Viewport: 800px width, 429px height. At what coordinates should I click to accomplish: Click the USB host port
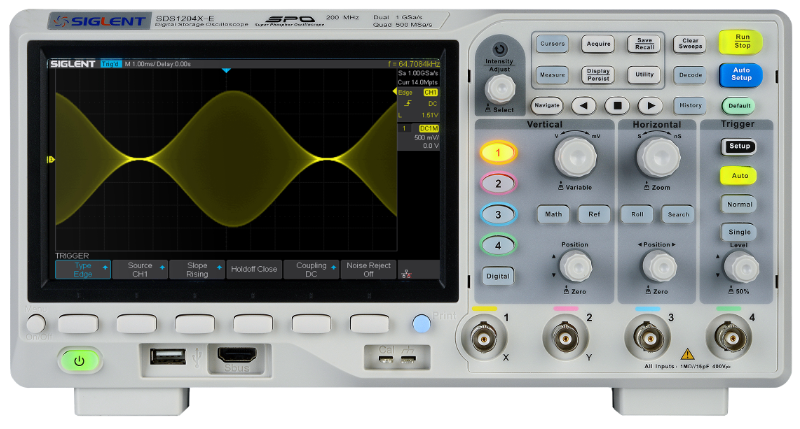tap(167, 356)
